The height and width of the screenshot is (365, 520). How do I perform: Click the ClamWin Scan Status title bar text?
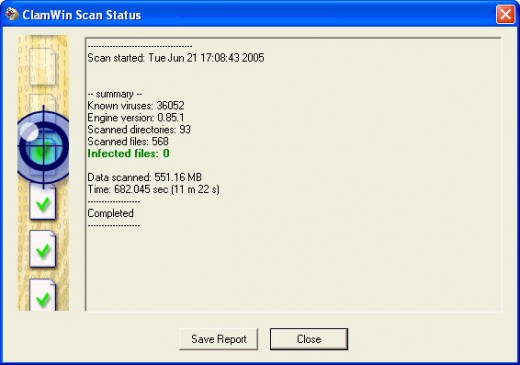coord(82,15)
